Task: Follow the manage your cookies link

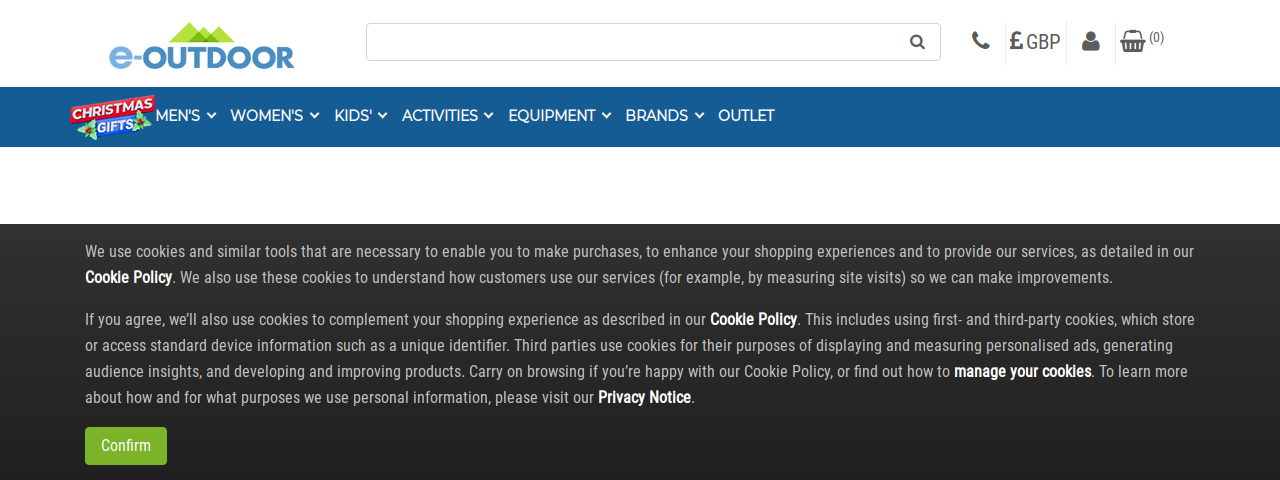Action: (1022, 371)
